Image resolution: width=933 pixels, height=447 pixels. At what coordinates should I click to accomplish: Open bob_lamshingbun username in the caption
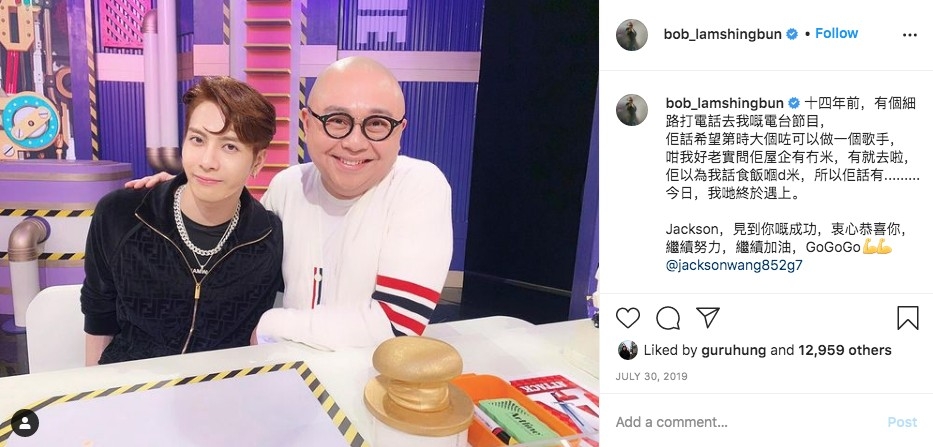coord(724,104)
